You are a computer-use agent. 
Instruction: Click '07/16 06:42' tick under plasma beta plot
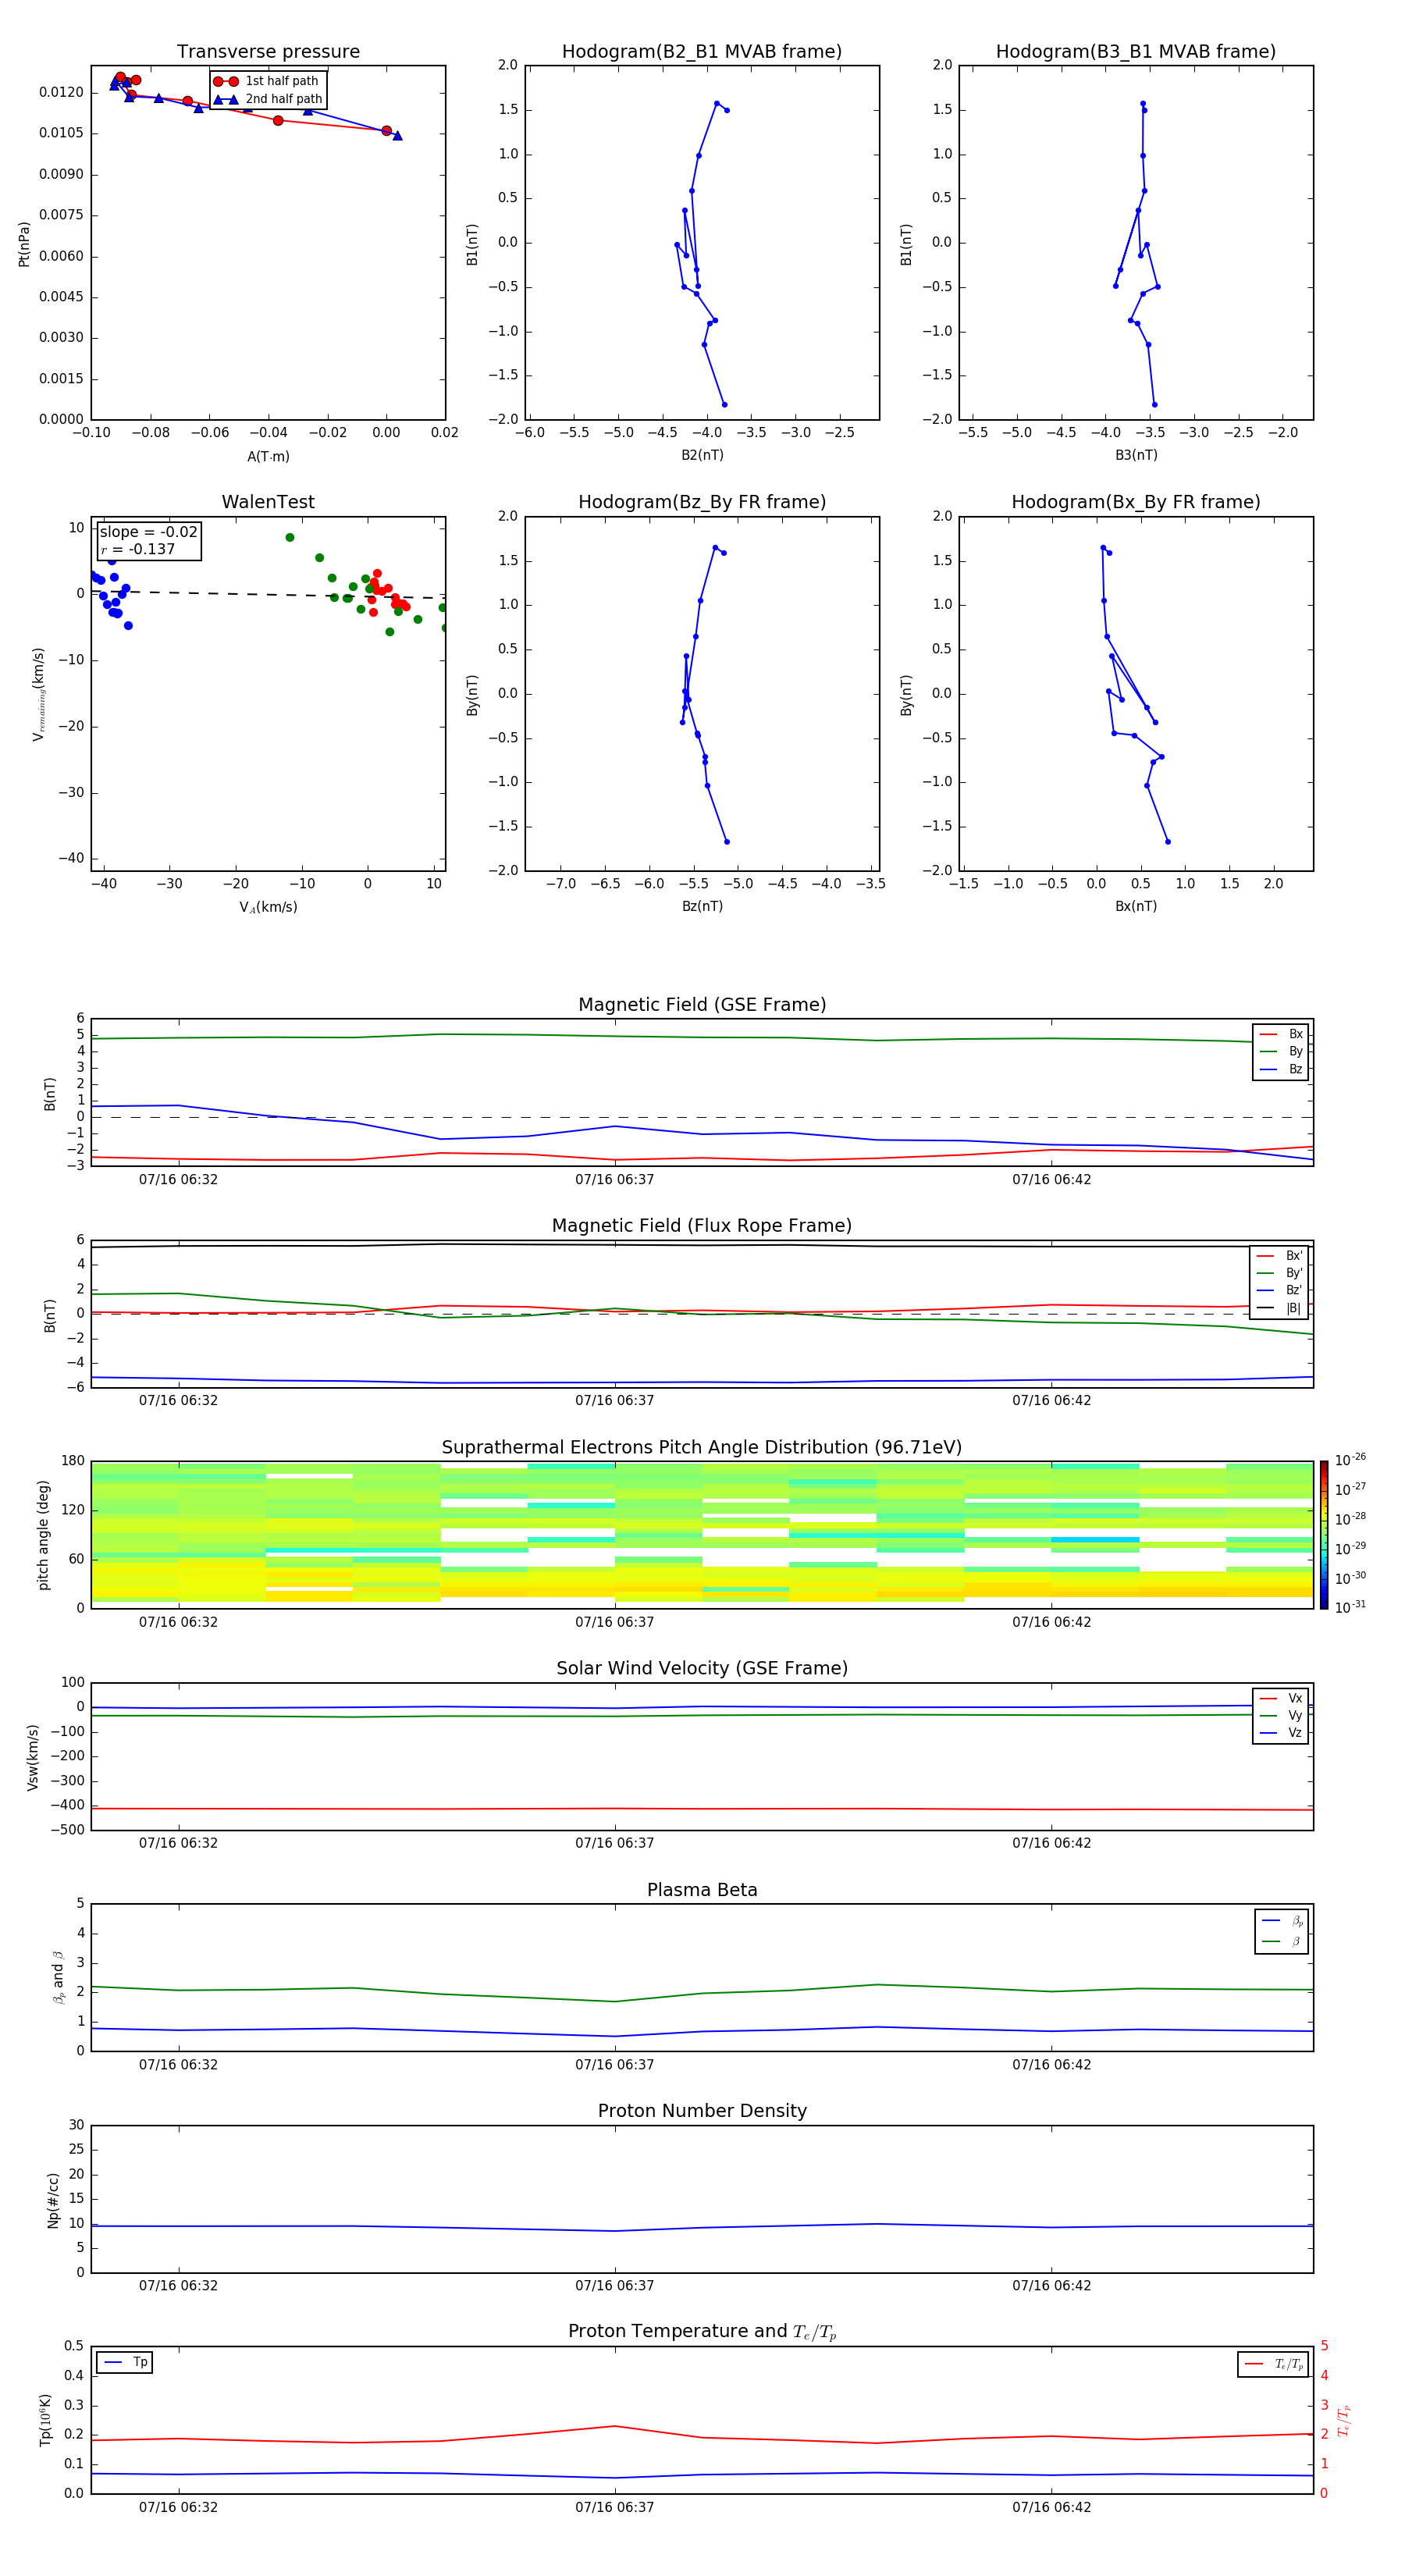click(x=1051, y=2064)
